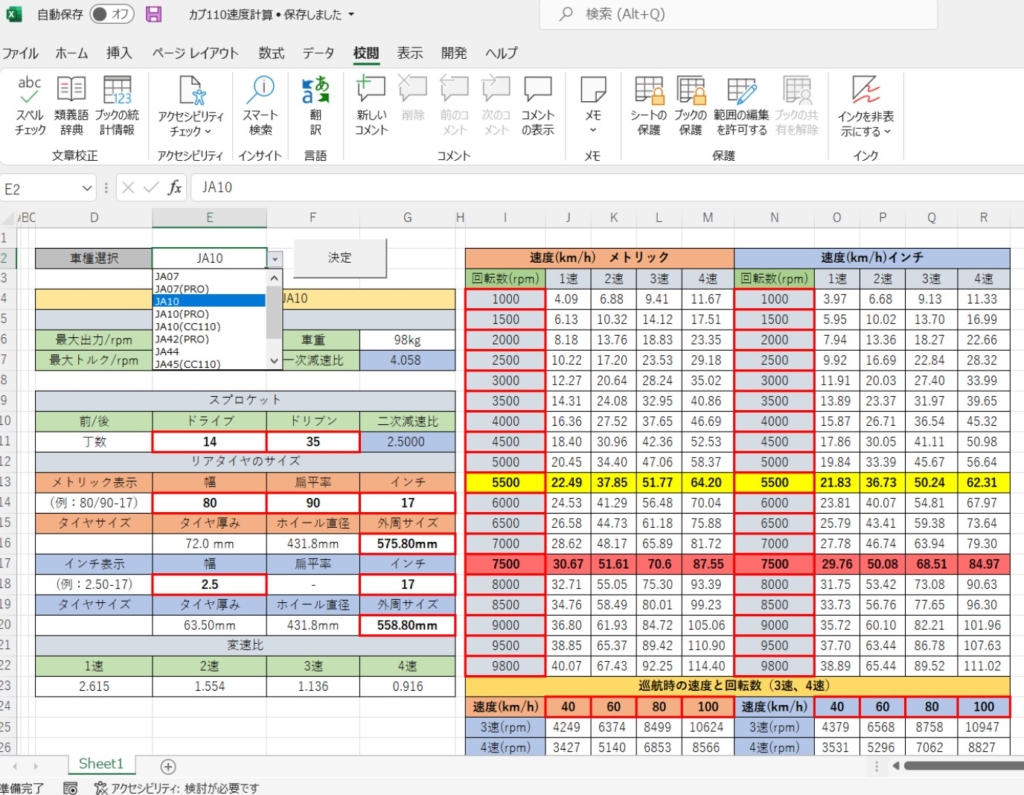Screen dimensions: 1024x795
Task: Click the search (検索) box
Action: pos(738,14)
